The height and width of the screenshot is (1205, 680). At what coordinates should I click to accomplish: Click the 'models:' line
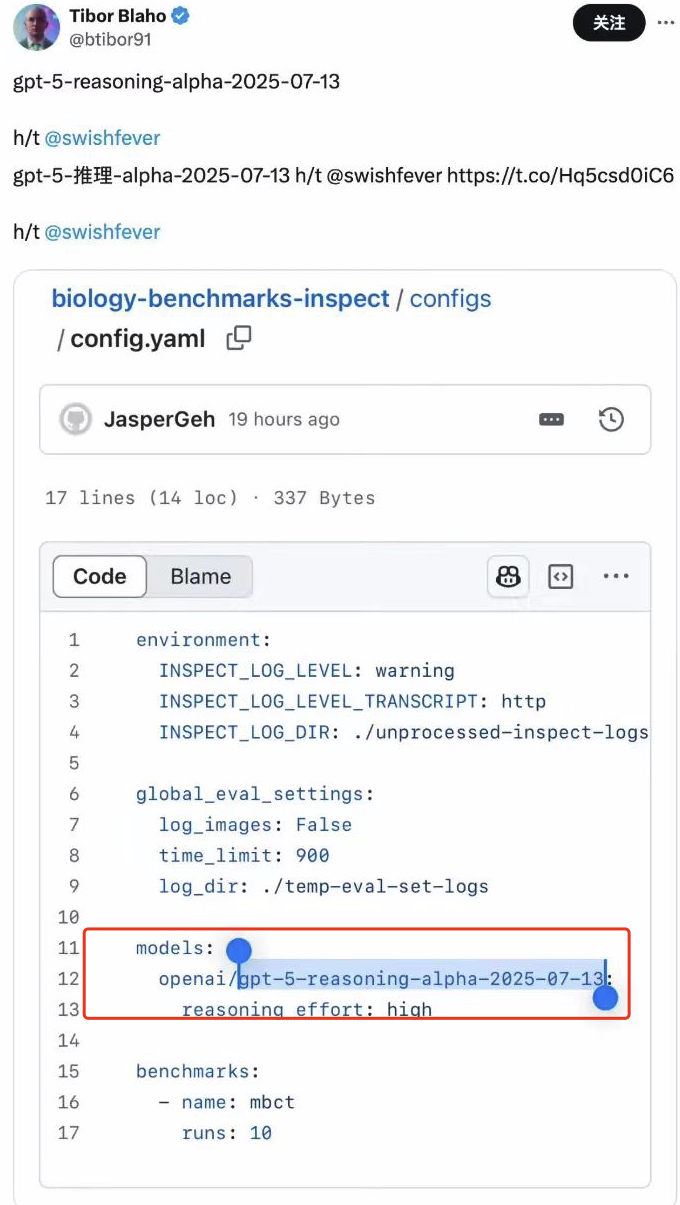(175, 947)
